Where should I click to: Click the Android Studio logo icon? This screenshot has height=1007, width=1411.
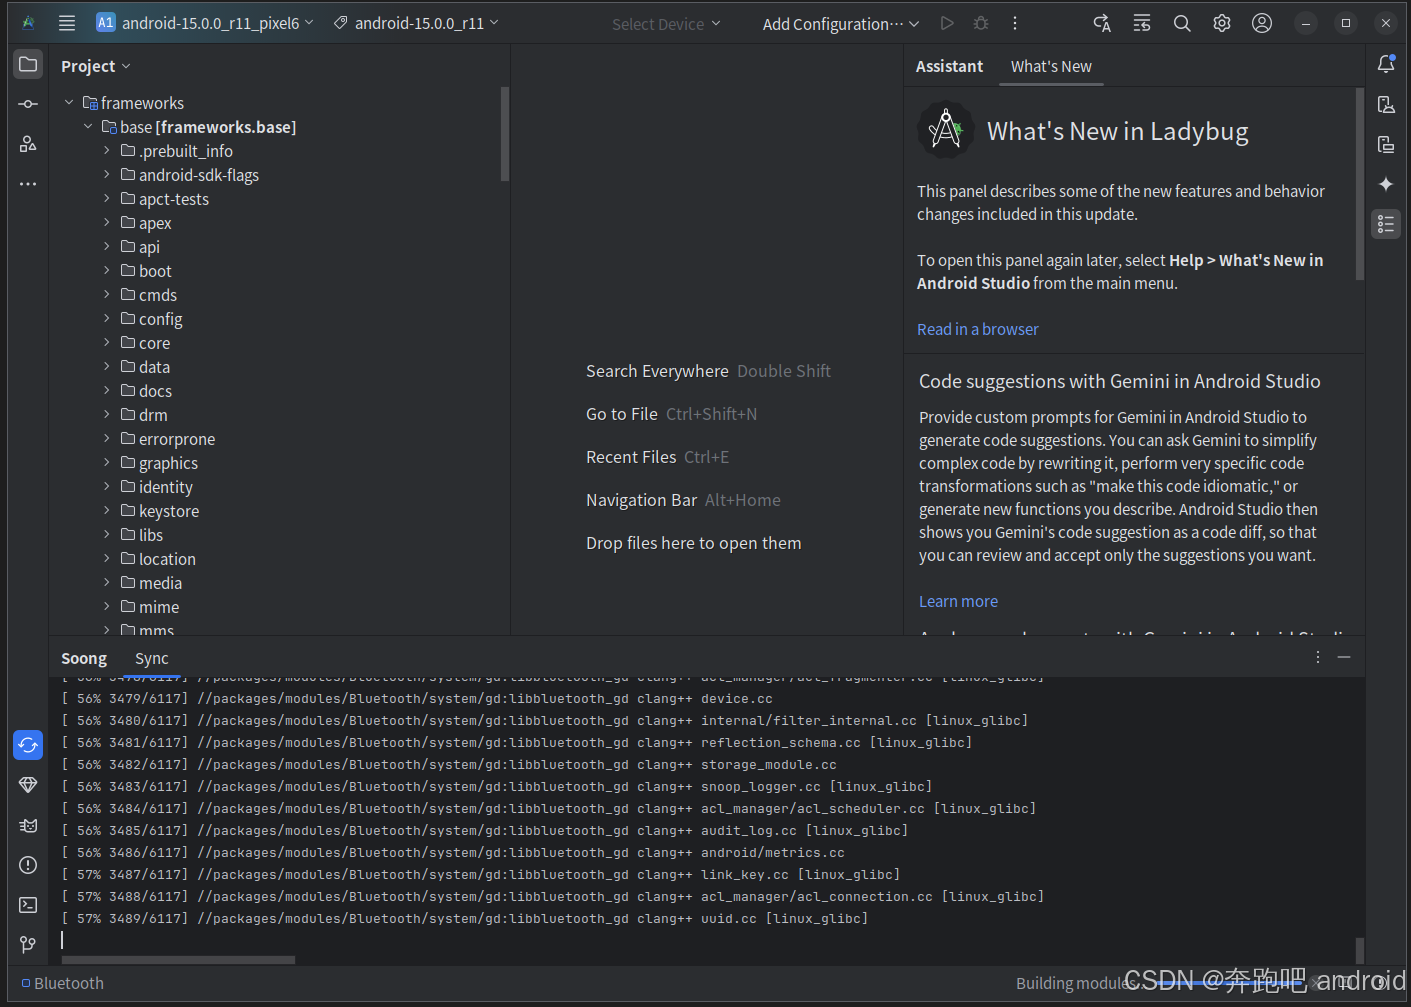[x=28, y=23]
